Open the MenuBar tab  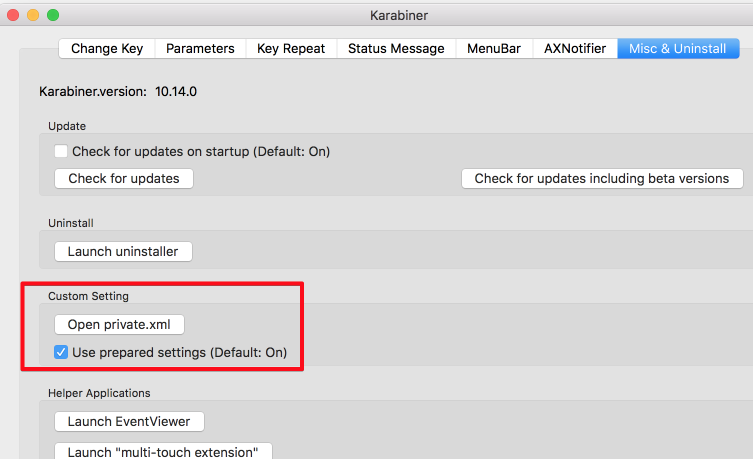494,48
